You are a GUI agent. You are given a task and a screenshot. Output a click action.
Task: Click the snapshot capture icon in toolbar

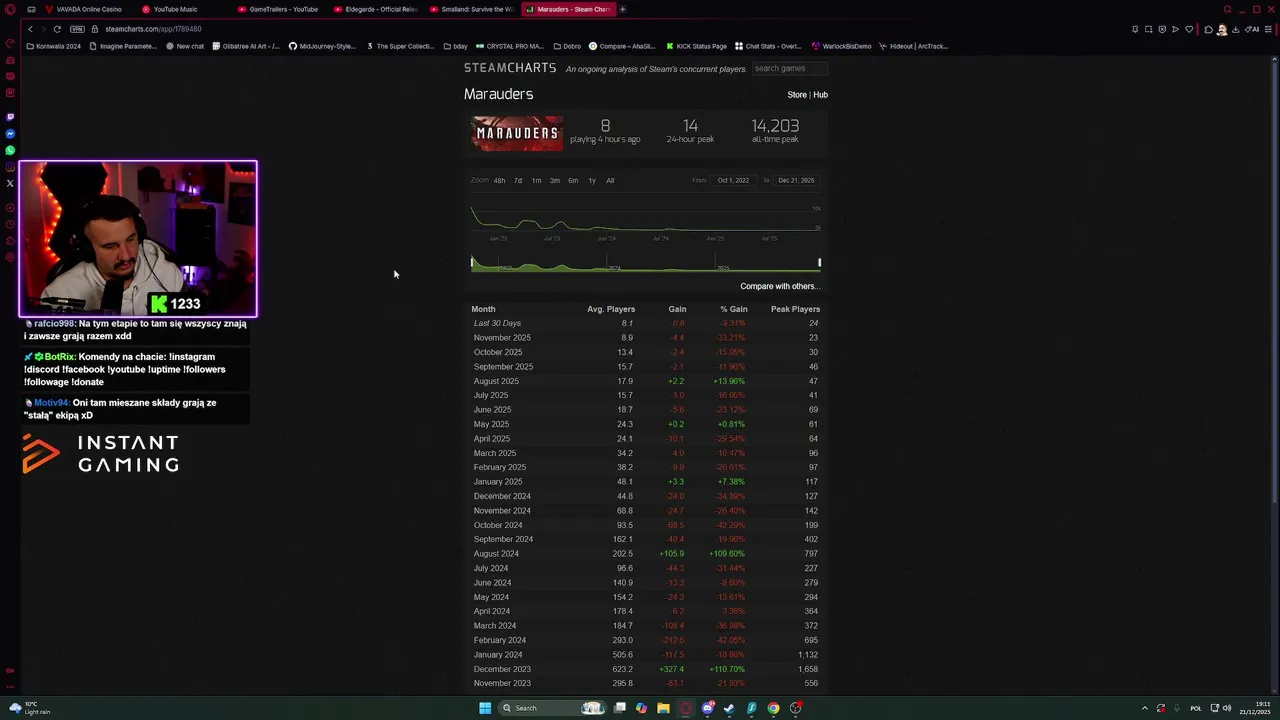pos(1149,29)
